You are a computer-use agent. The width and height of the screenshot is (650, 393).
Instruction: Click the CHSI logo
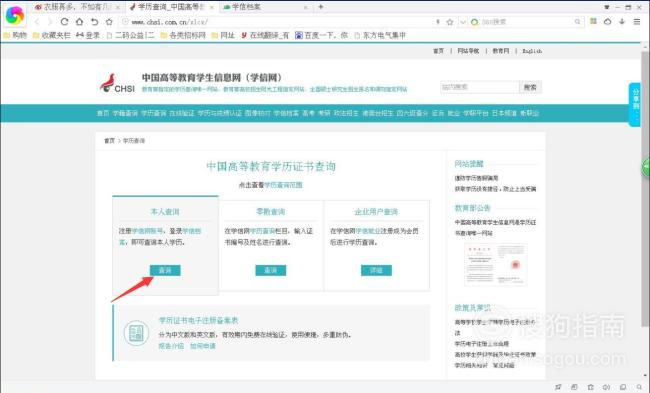click(x=117, y=83)
